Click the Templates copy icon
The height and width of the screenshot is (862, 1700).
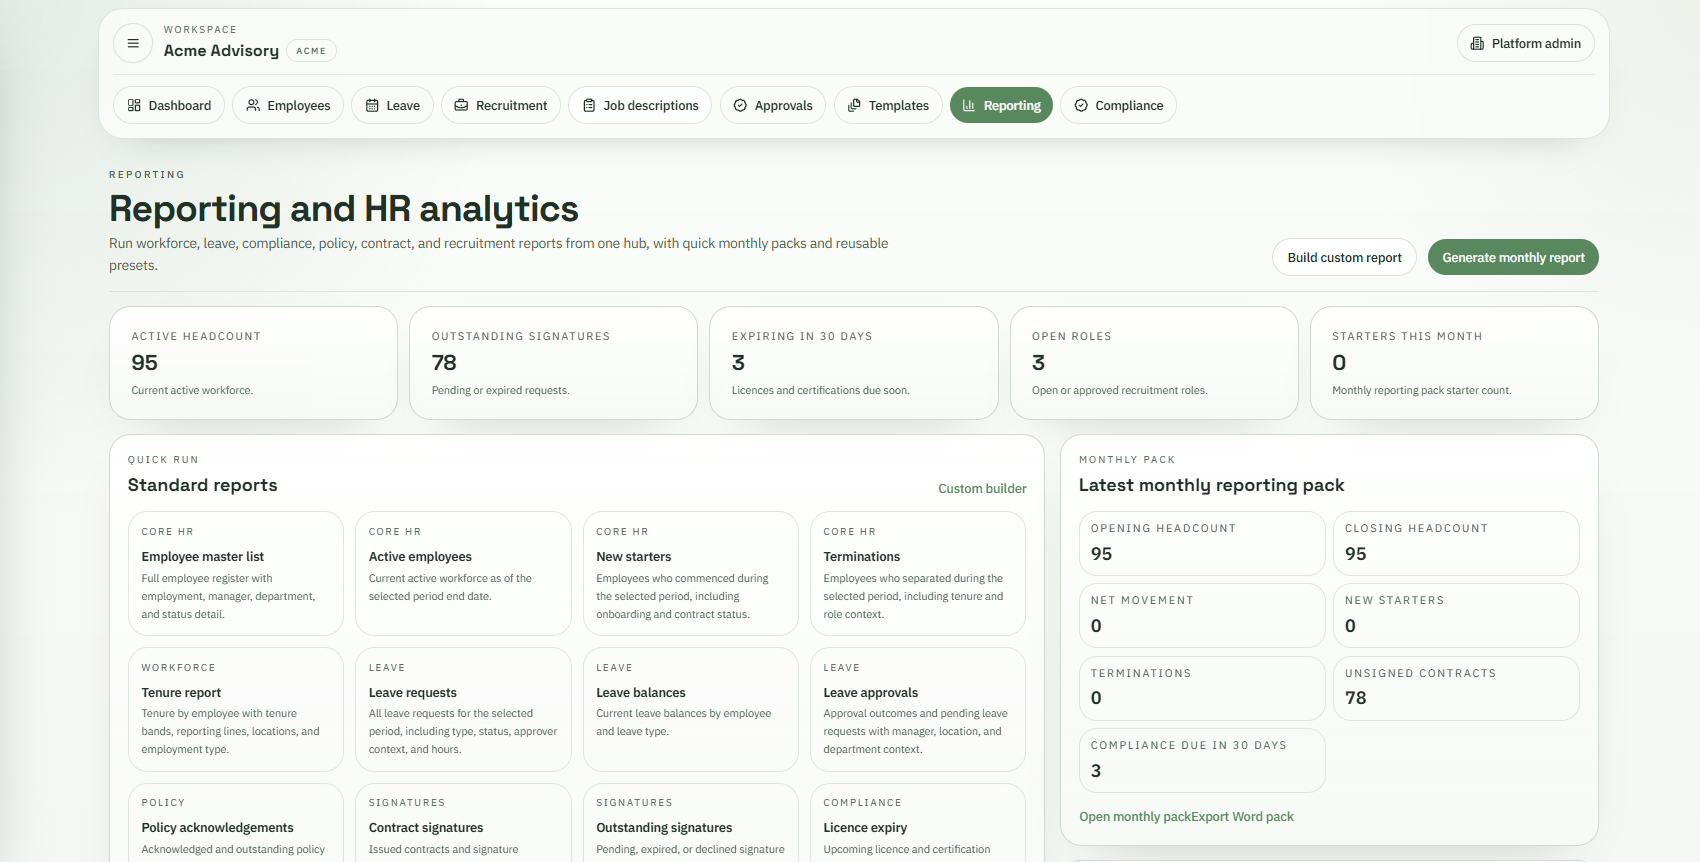[854, 105]
